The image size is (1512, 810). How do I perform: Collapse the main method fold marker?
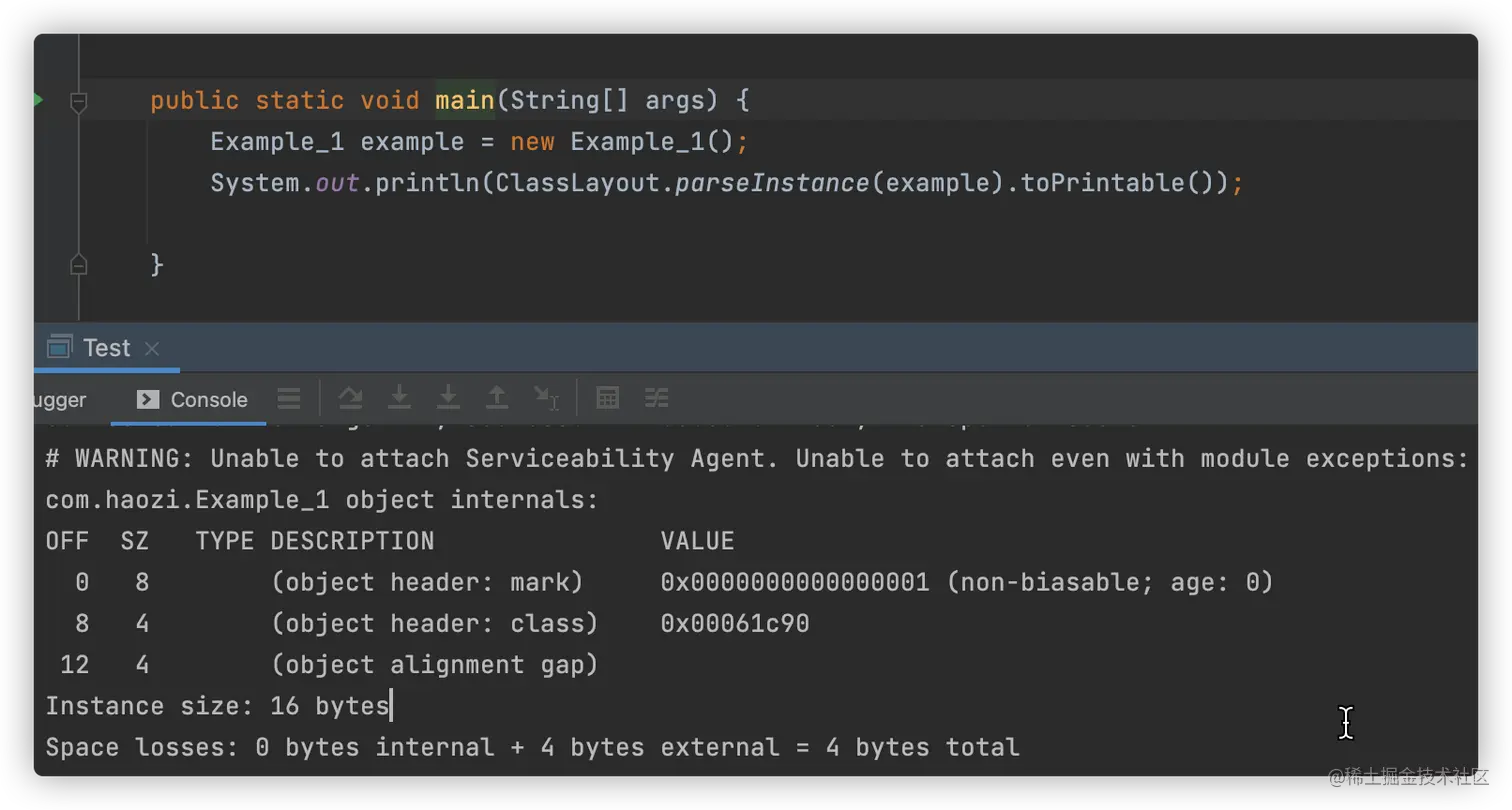[79, 101]
